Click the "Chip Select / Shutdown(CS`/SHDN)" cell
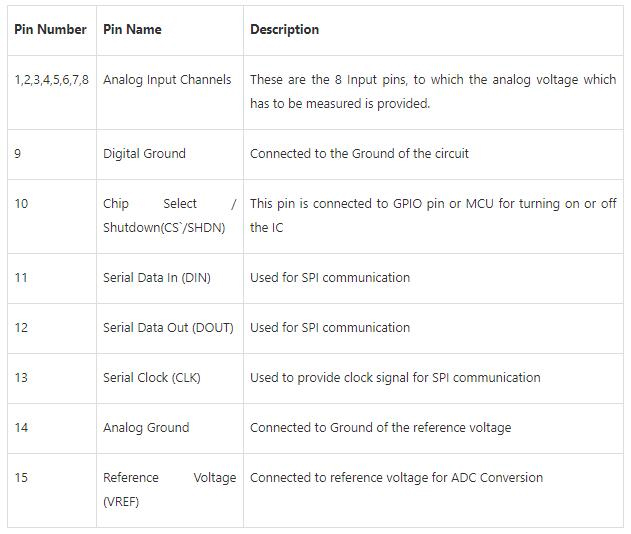Viewport: 631px width, 534px height. [169, 215]
